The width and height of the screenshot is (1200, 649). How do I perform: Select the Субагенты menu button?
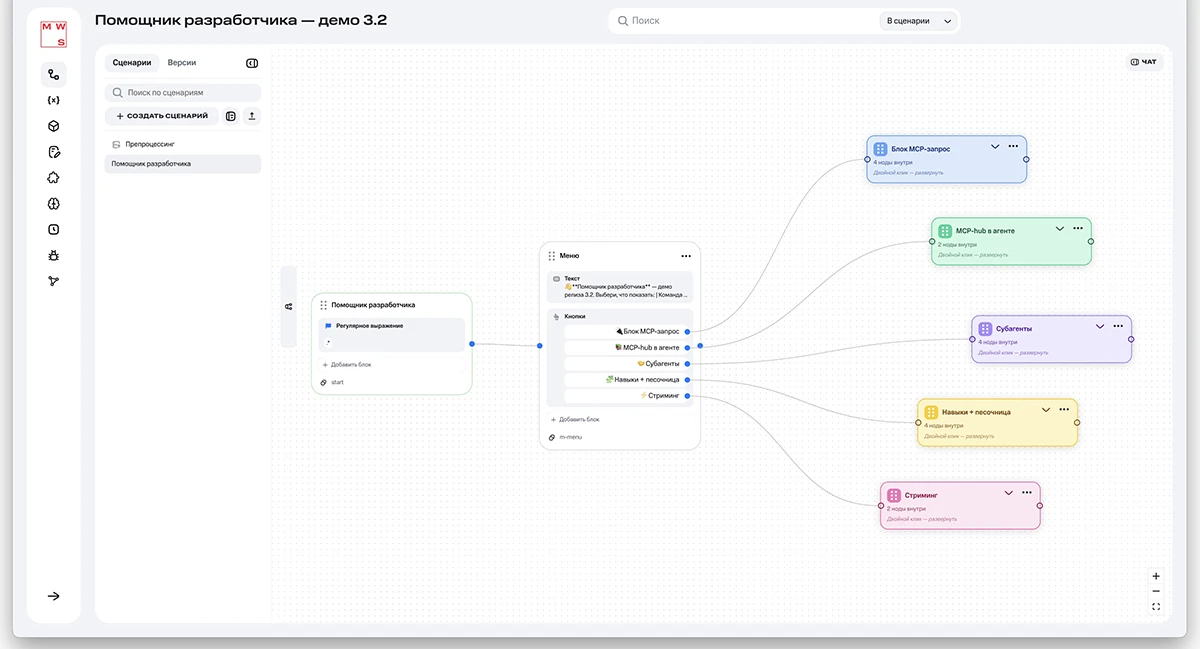point(628,363)
